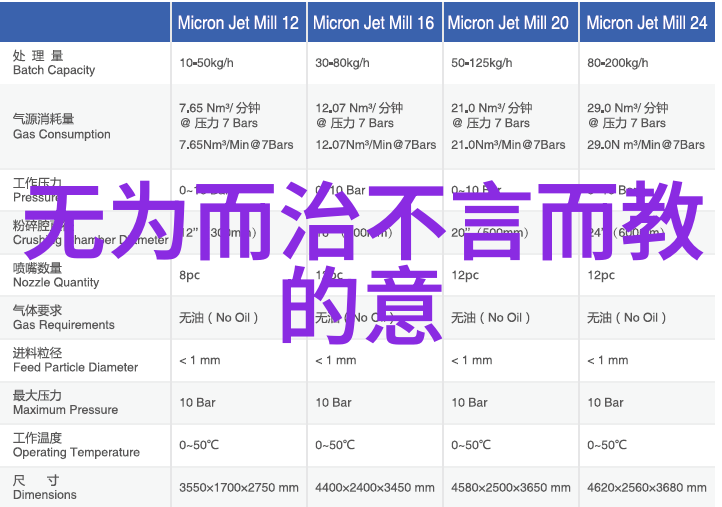Click 0~50℃ under Jet Mill 16
The width and height of the screenshot is (722, 507).
pyautogui.click(x=335, y=445)
